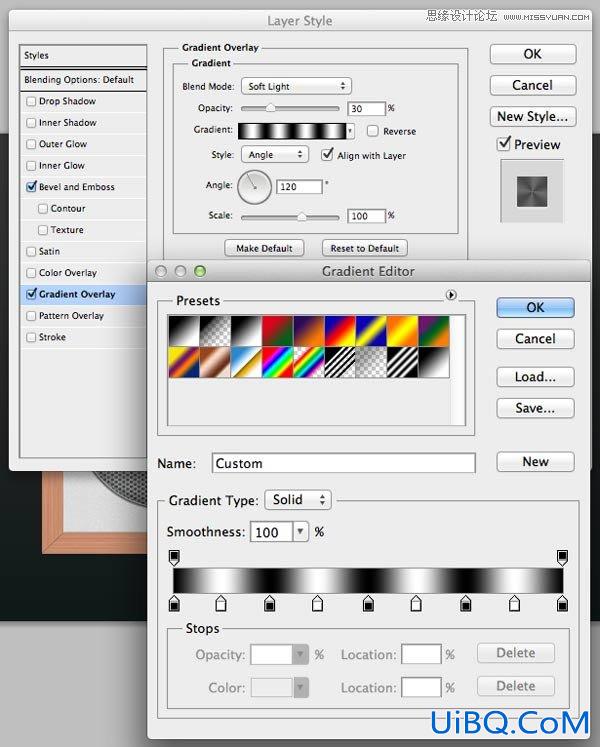
Task: Open the Styles section in Layer Style
Action: [x=83, y=55]
